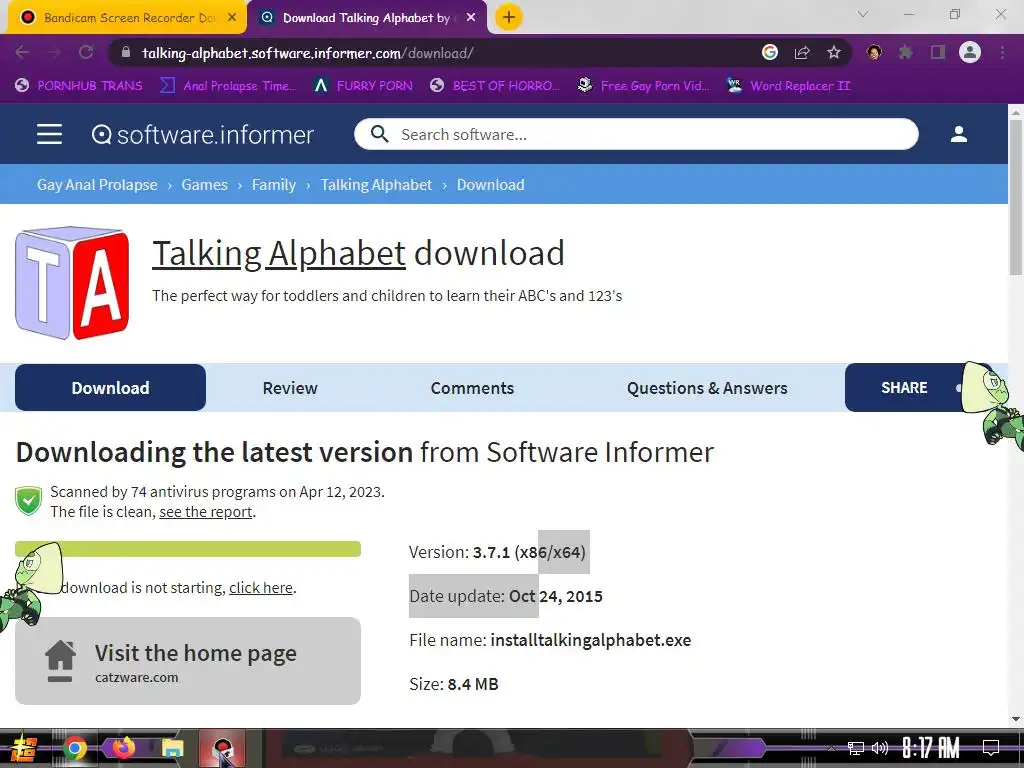Expand the tab search chevron
This screenshot has height=768, width=1024.
[x=863, y=14]
